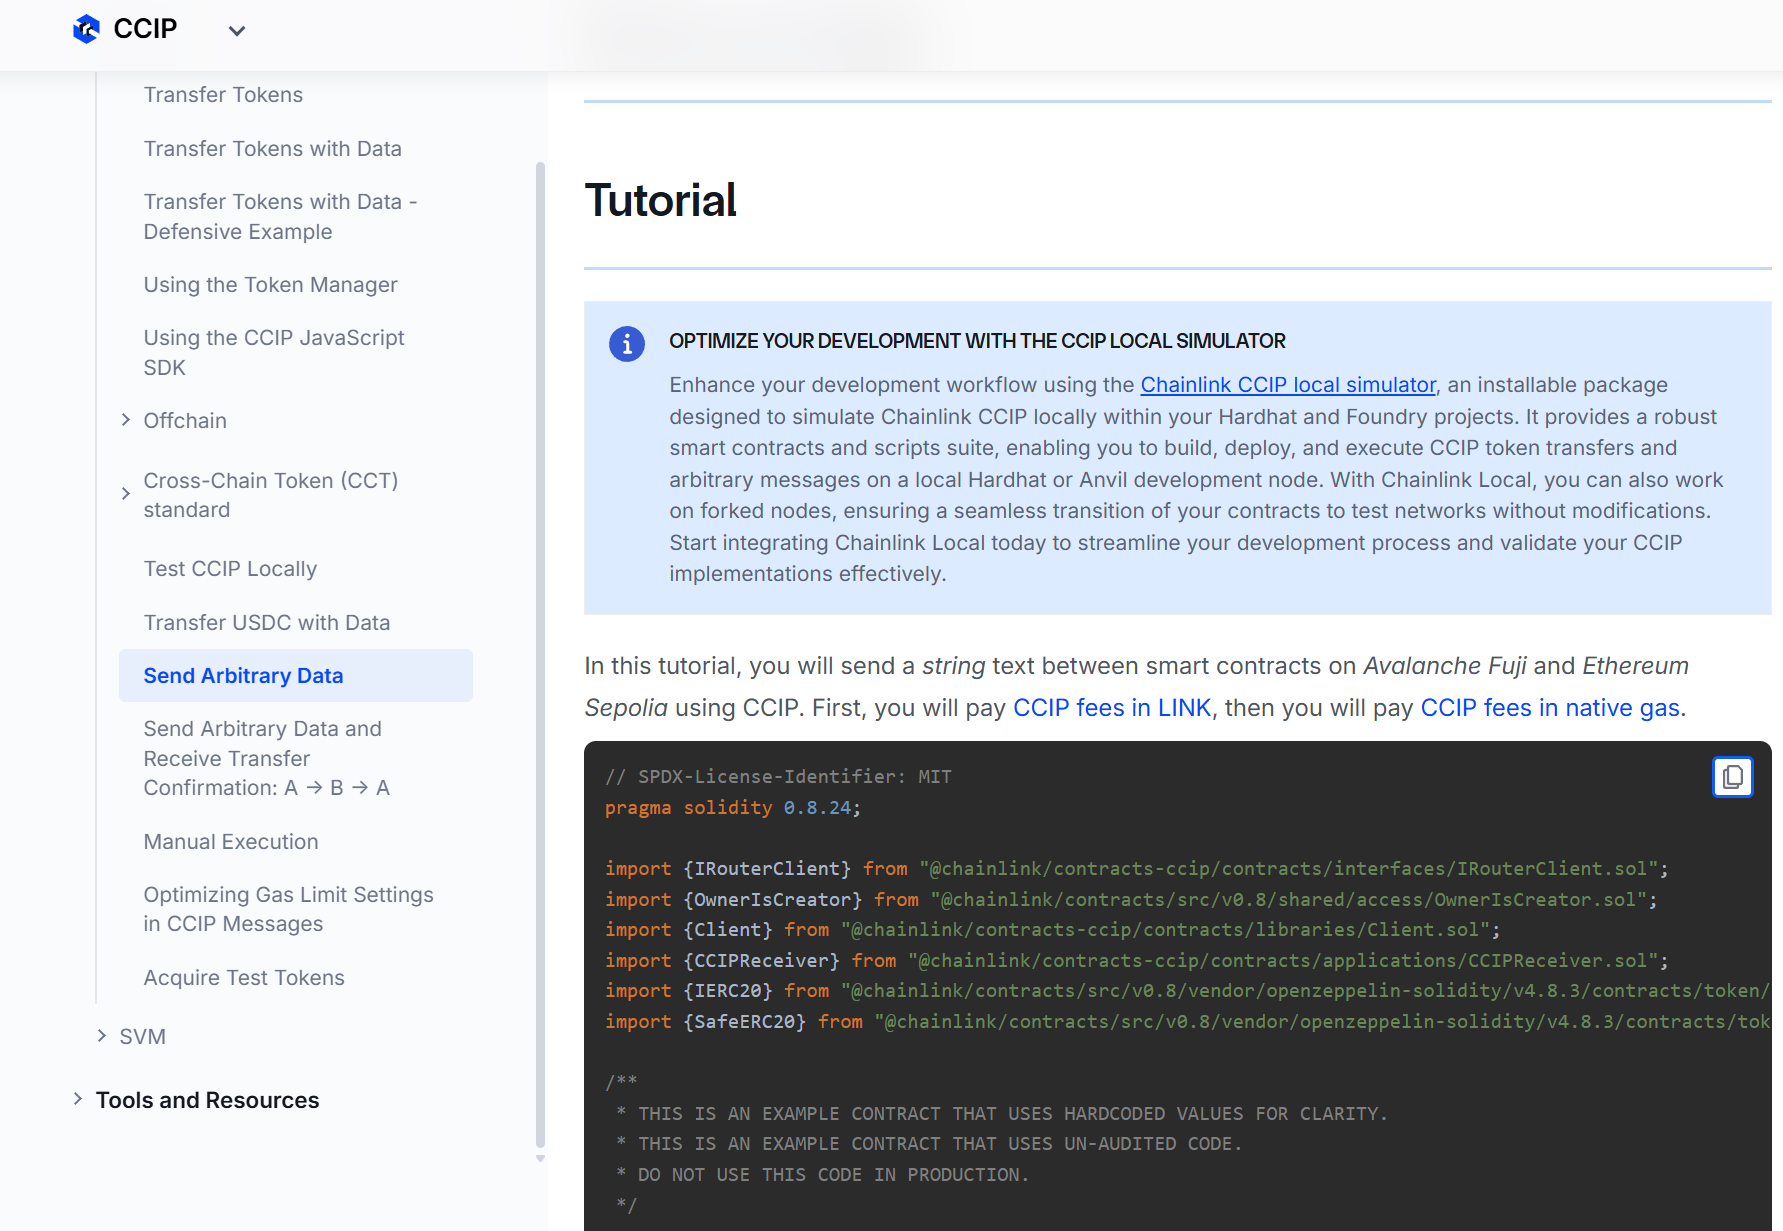Click the CCIPReceiver import line
Screen dimensions: 1783x1231
tap(1137, 961)
